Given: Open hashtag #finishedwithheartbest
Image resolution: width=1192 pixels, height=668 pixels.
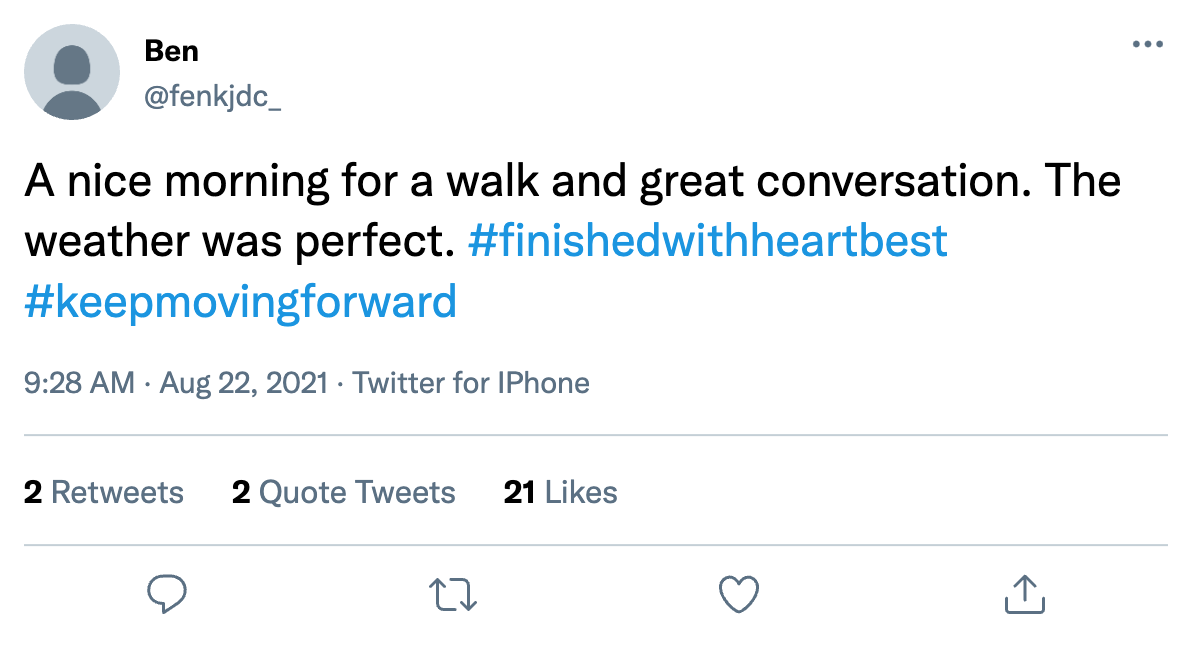Looking at the screenshot, I should [x=707, y=242].
